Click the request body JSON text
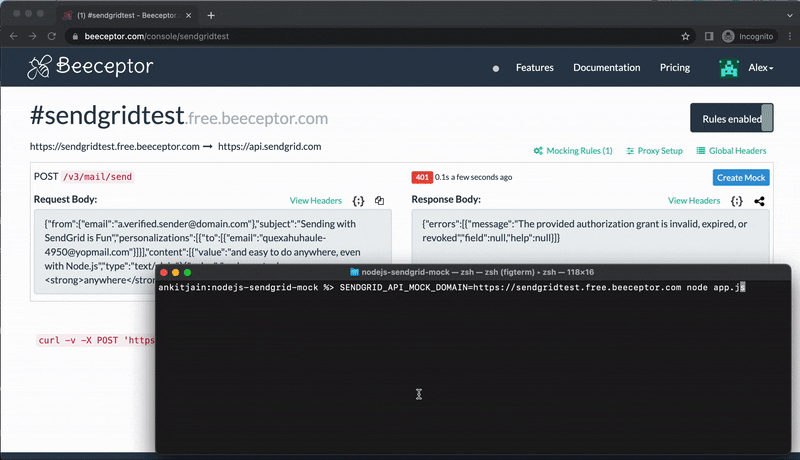 click(203, 251)
